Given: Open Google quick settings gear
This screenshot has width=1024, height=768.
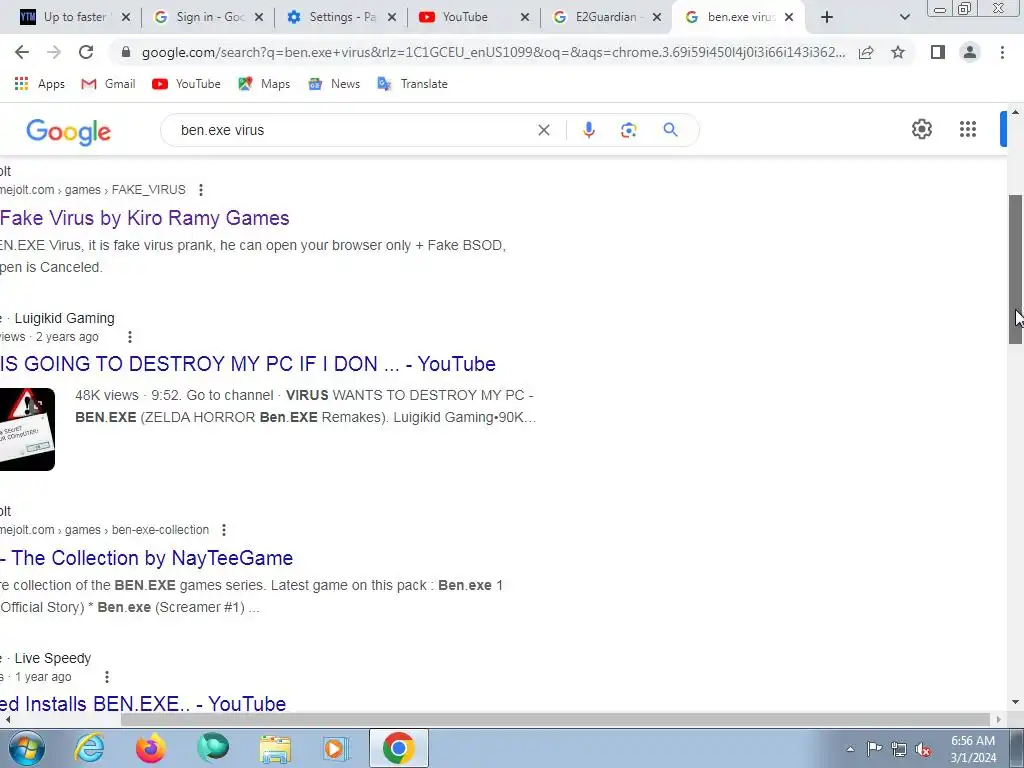Looking at the screenshot, I should (921, 129).
